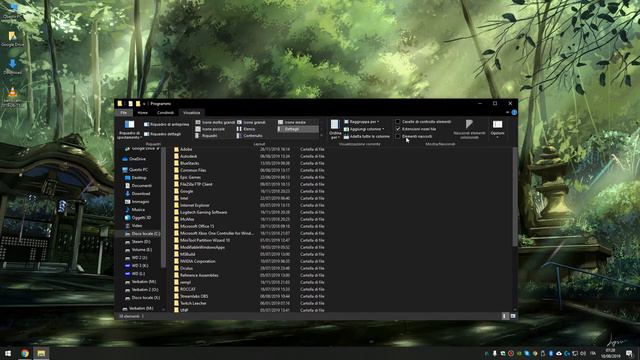Image resolution: width=640 pixels, height=360 pixels.
Task: Enable Elementi nascosti checkbox
Action: point(398,136)
